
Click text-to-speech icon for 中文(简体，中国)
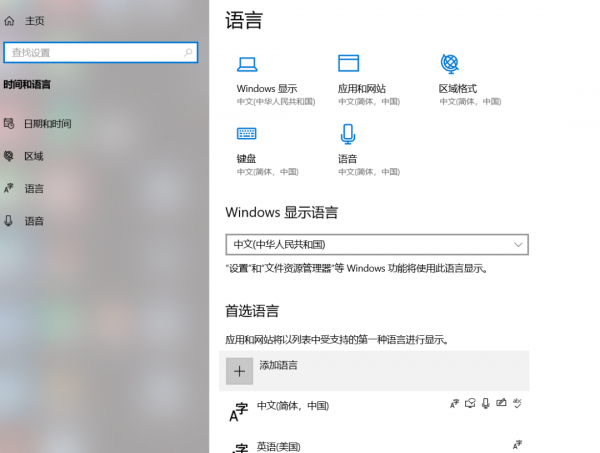(470, 403)
